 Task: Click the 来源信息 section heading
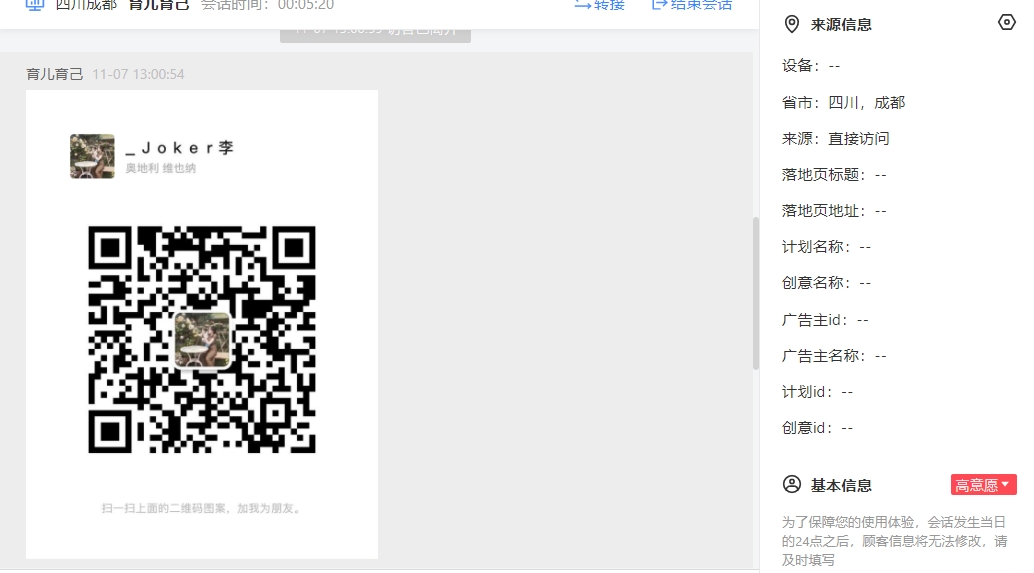point(841,25)
